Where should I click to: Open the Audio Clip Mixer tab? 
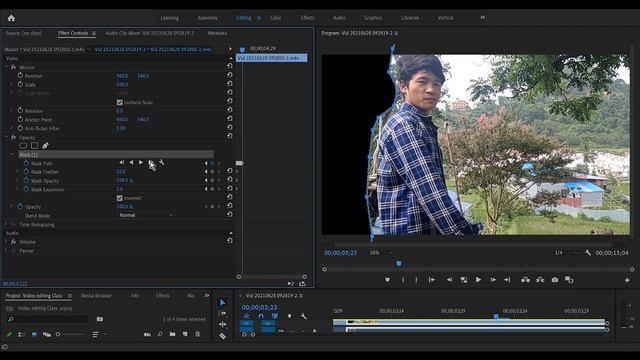coord(149,33)
